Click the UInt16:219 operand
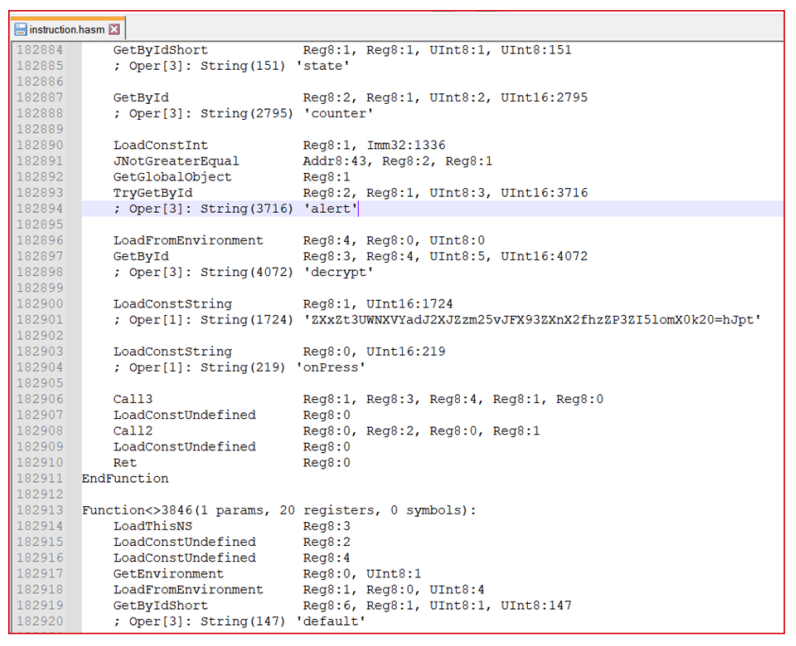Screen dimensions: 796x646 pyautogui.click(x=406, y=352)
